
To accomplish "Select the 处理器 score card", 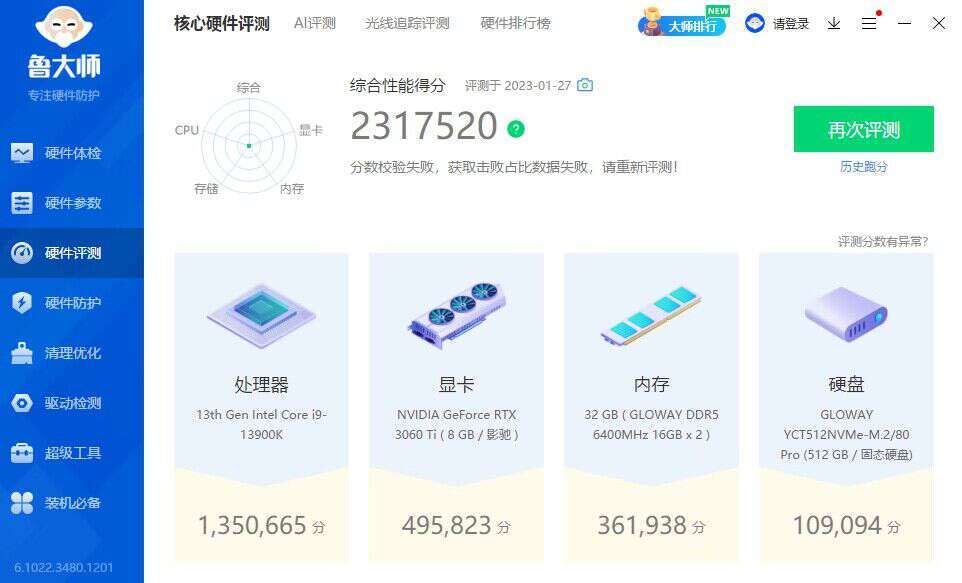I will [261, 407].
